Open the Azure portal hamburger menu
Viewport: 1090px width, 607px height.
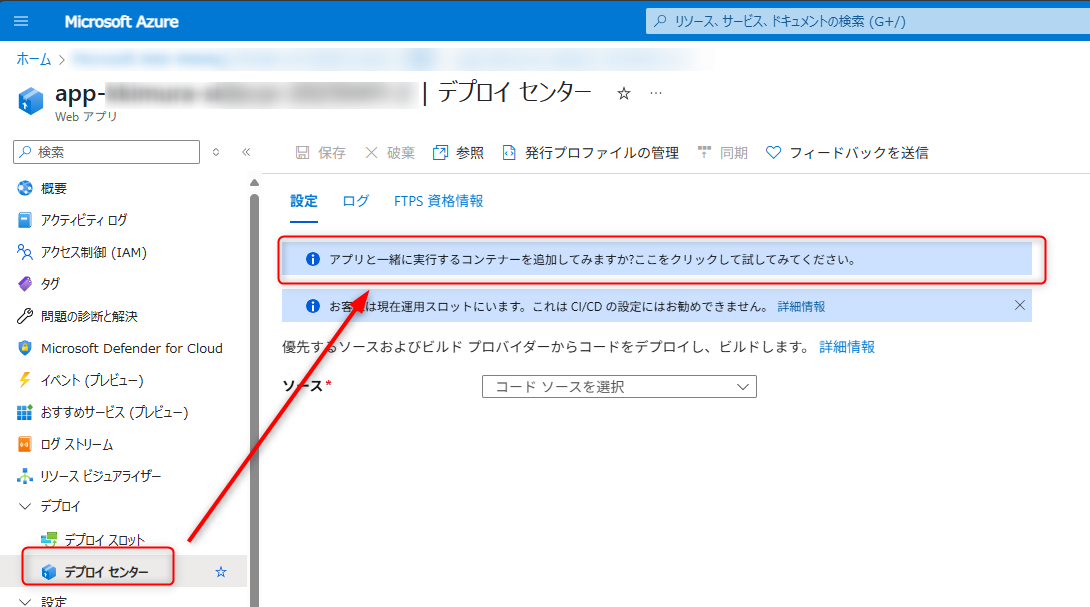[21, 21]
